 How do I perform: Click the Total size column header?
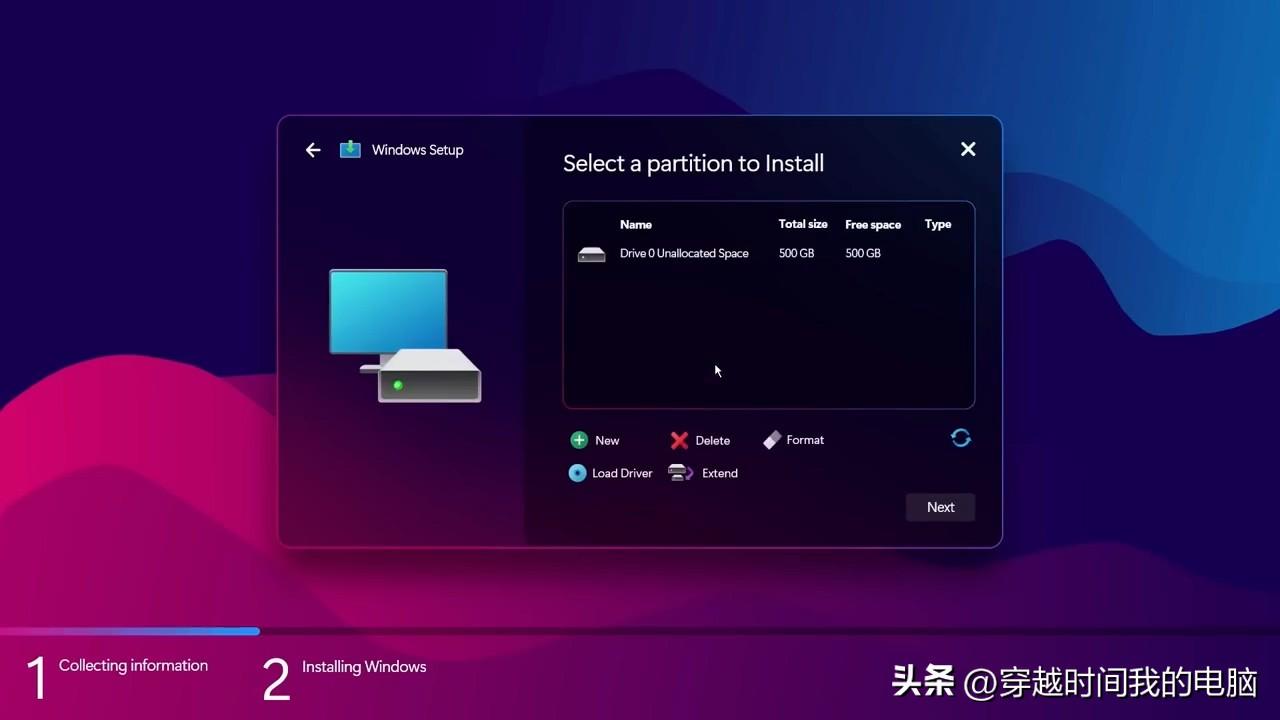point(803,224)
